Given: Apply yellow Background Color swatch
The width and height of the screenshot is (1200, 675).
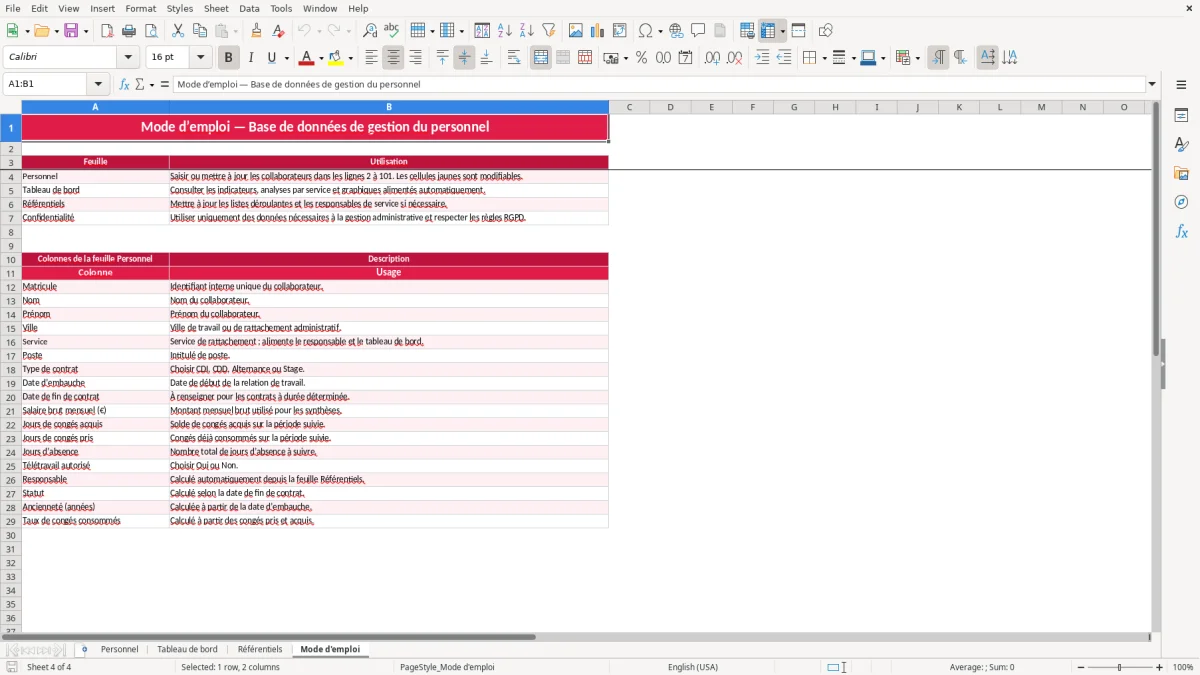Looking at the screenshot, I should tap(336, 58).
